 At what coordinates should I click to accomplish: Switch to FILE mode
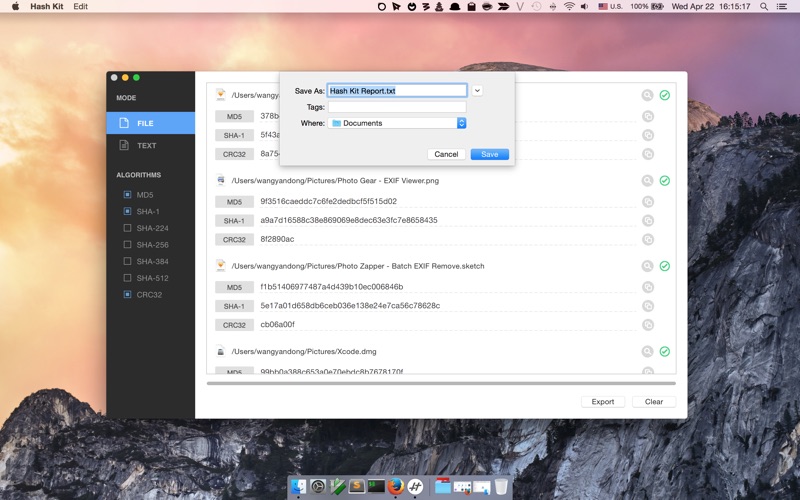pos(151,123)
